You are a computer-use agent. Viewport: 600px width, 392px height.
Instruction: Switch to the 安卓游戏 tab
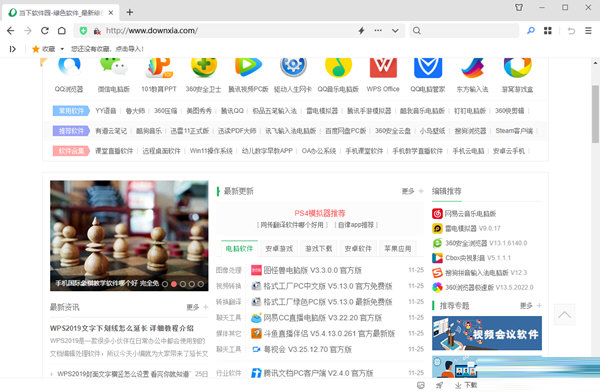(x=279, y=249)
